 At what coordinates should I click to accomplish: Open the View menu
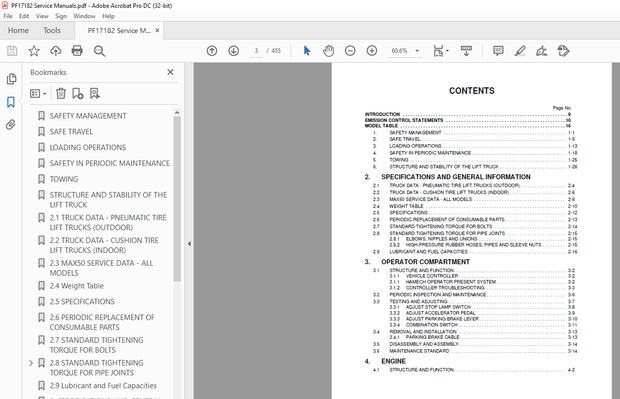[x=42, y=16]
